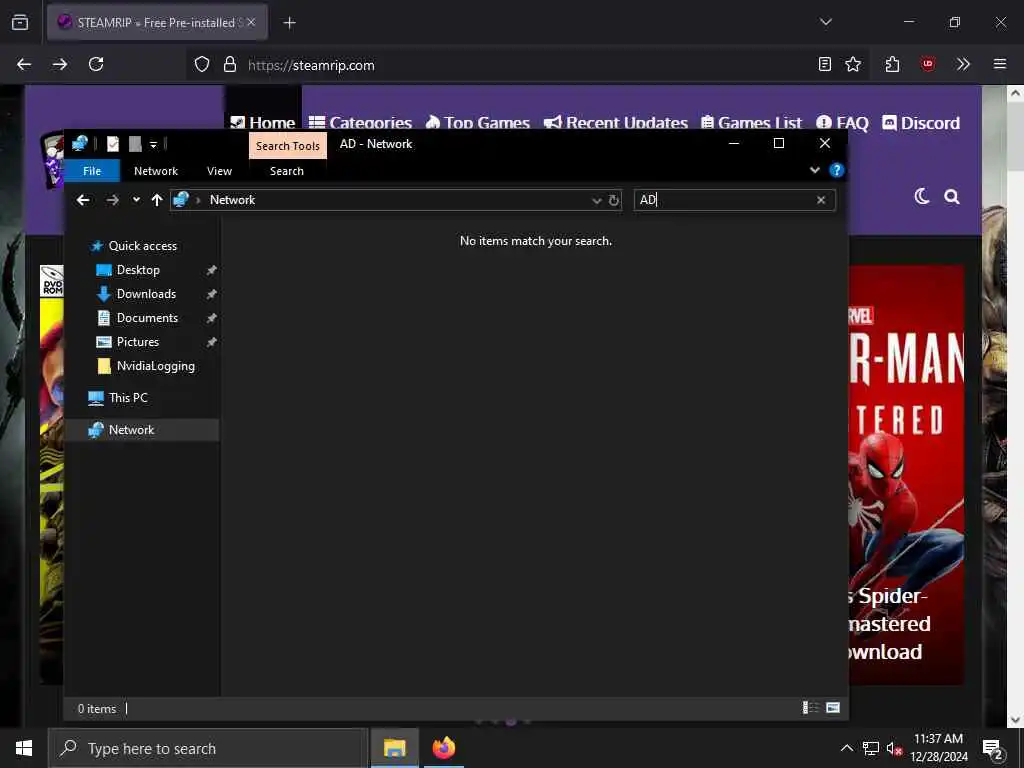Toggle steamrip dark mode moon icon
1024x768 pixels.
921,196
